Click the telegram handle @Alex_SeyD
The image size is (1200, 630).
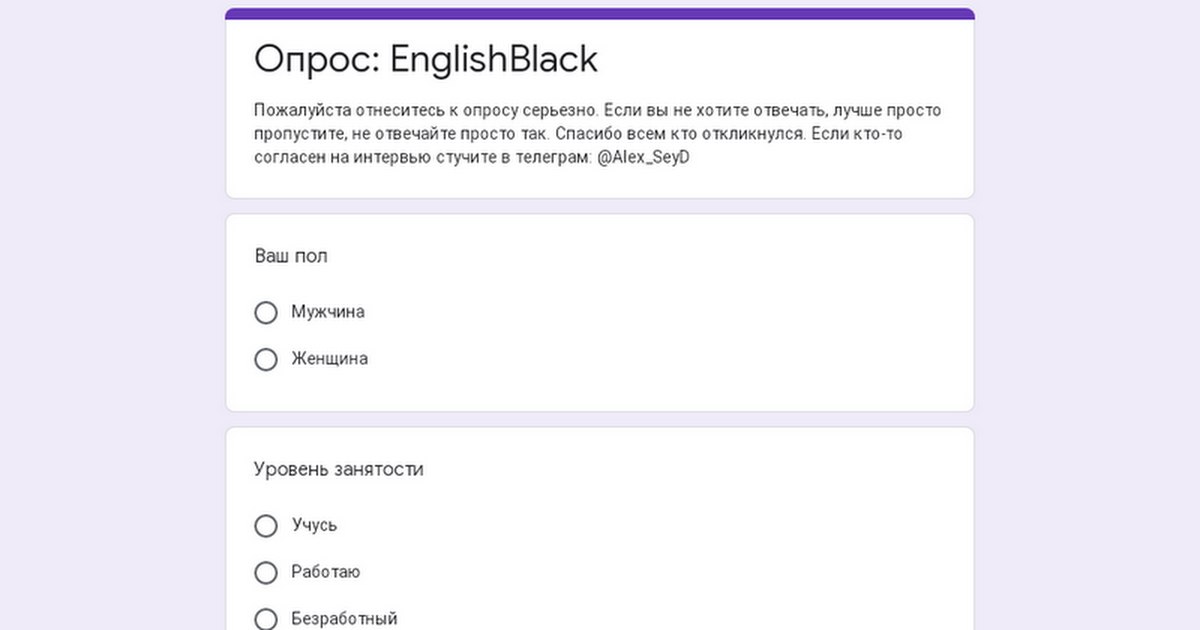click(x=643, y=159)
